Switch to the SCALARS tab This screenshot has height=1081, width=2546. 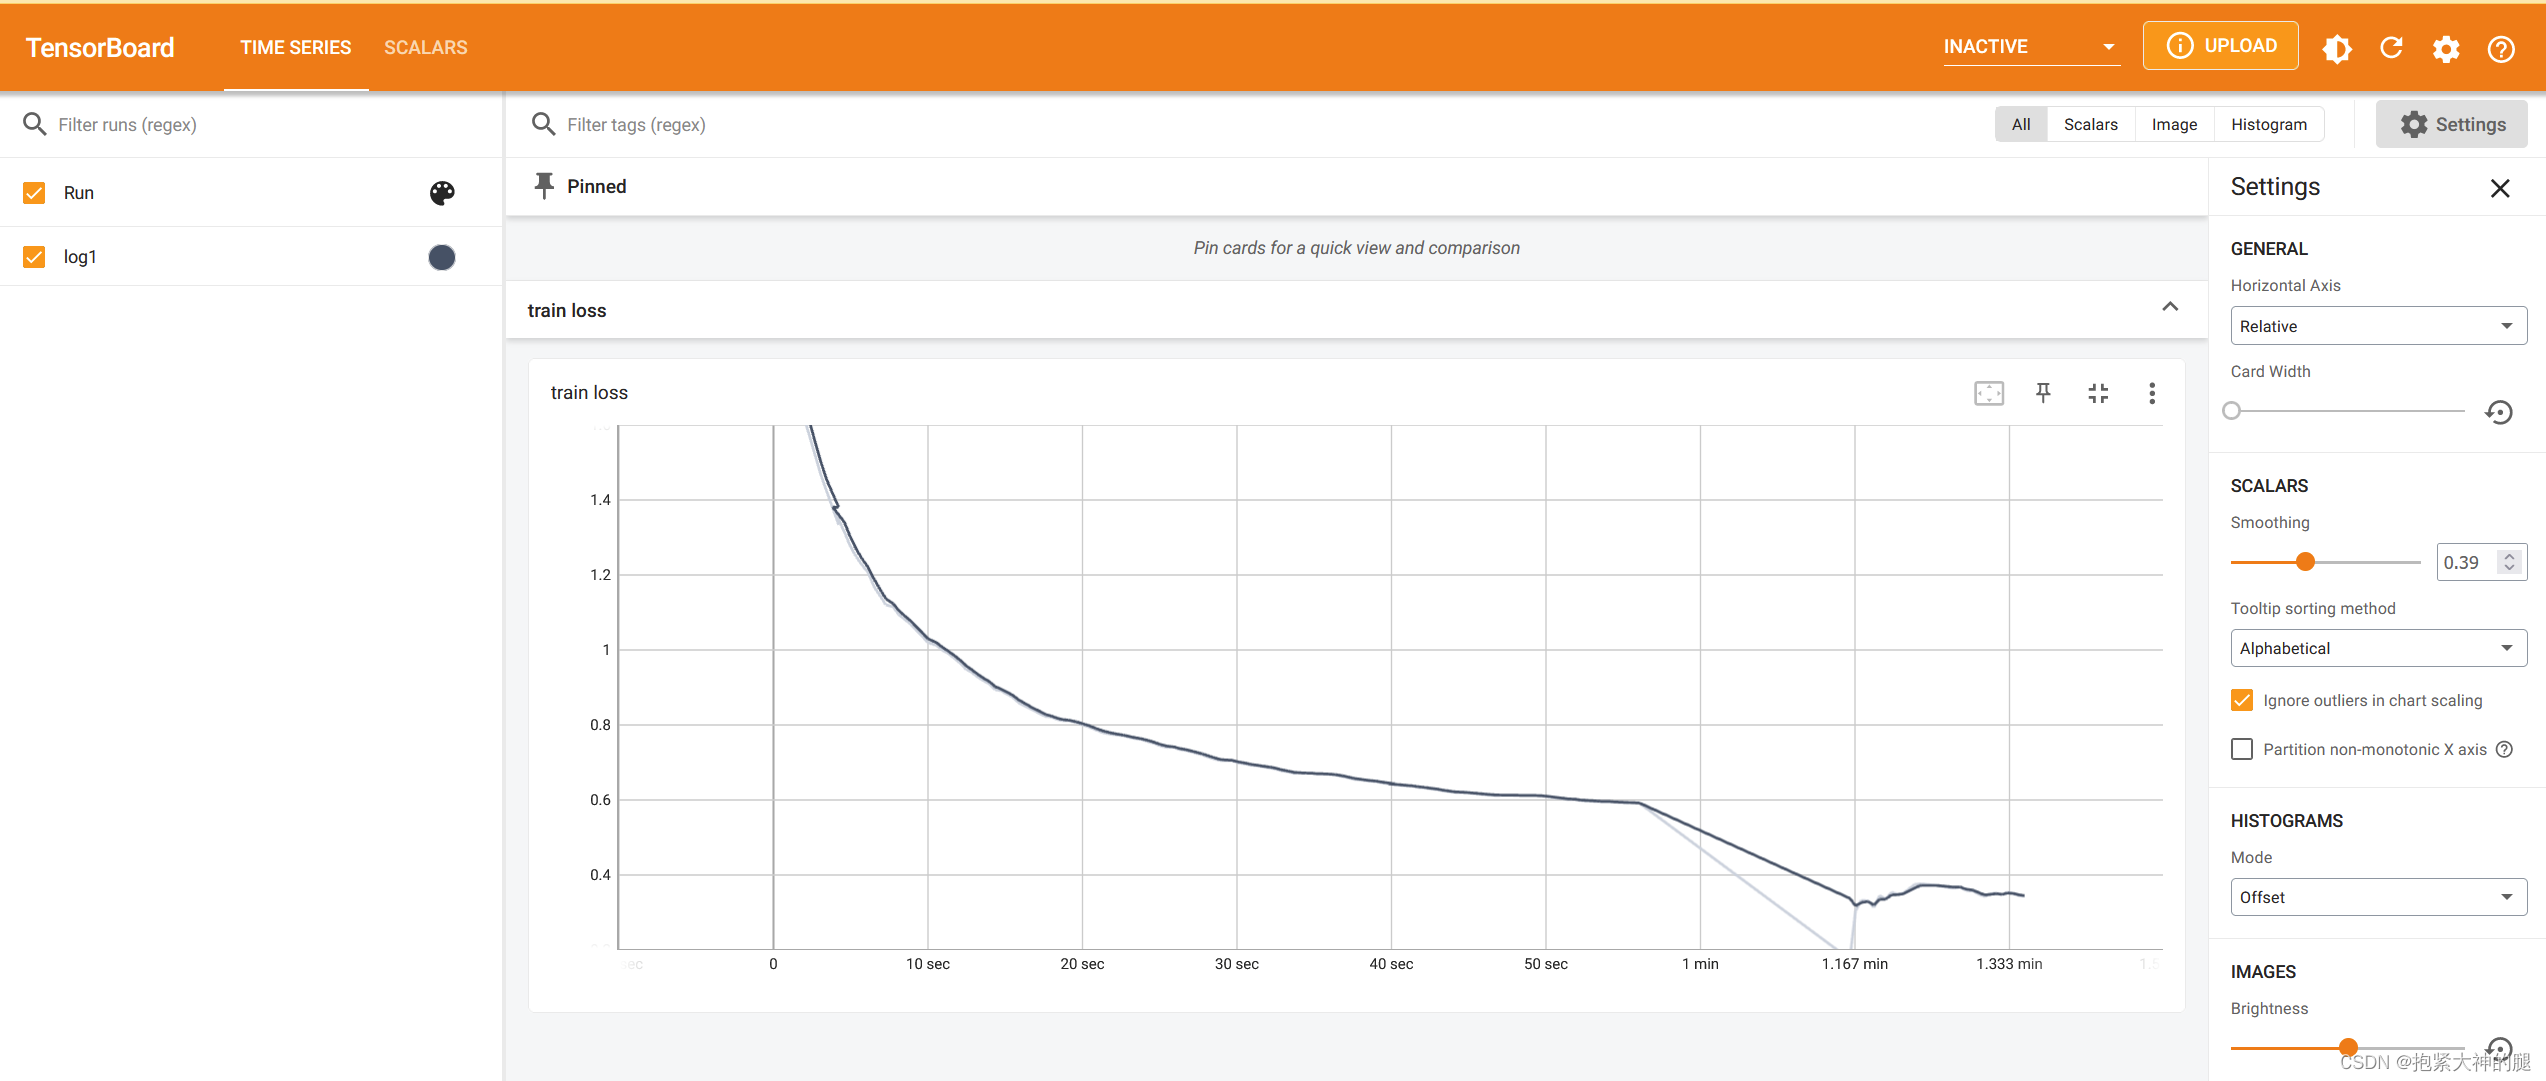click(426, 47)
